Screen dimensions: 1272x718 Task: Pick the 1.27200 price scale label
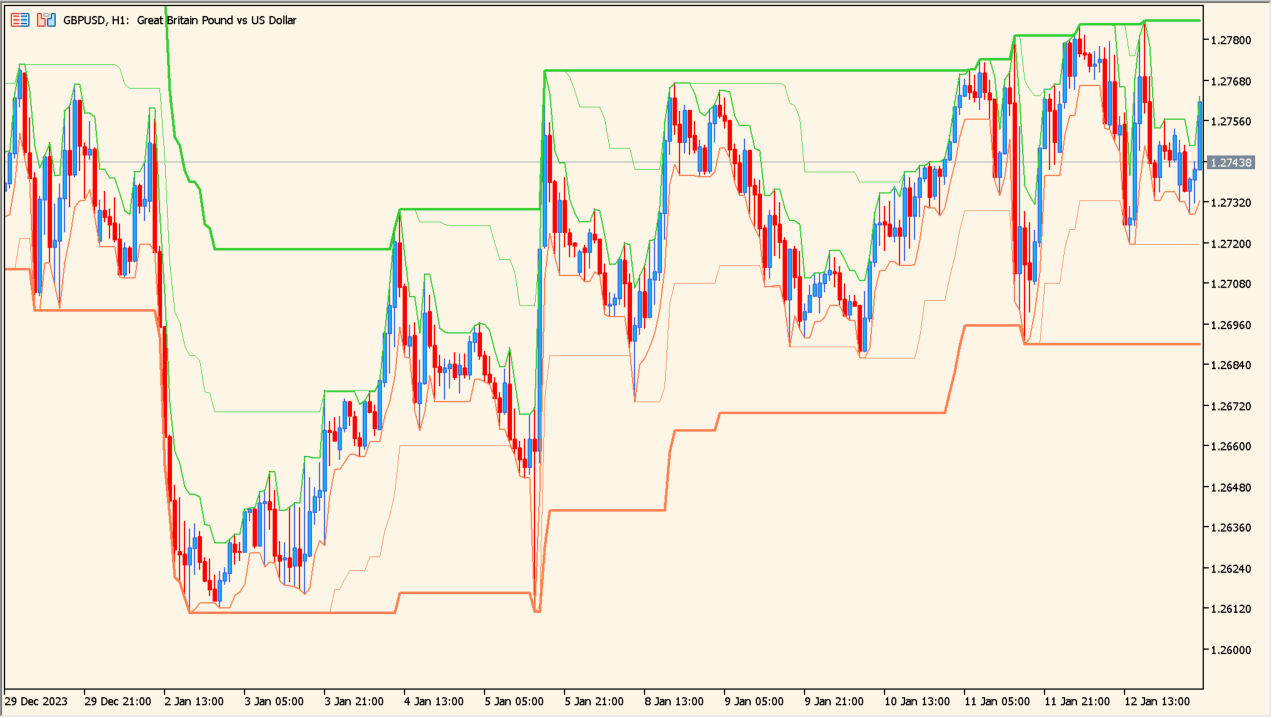coord(1231,244)
